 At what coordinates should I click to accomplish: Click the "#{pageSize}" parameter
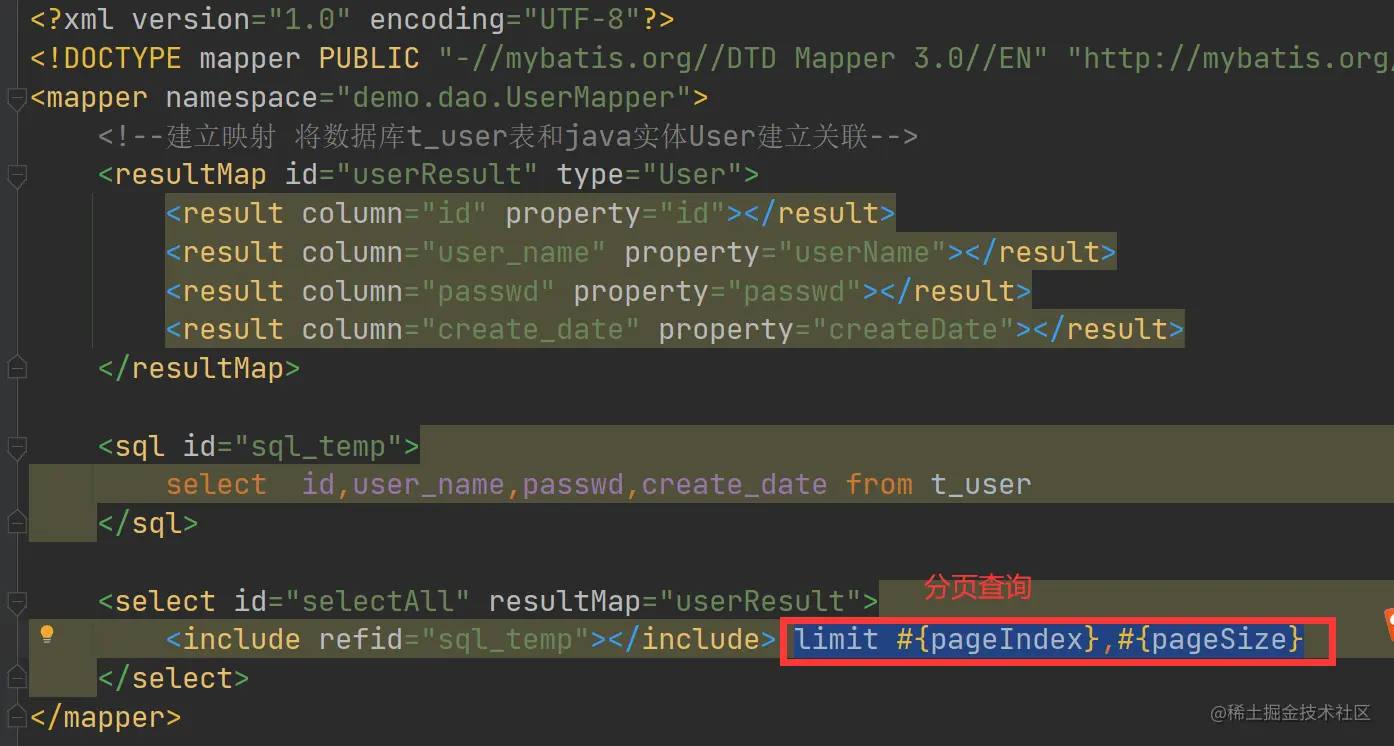(x=1210, y=639)
